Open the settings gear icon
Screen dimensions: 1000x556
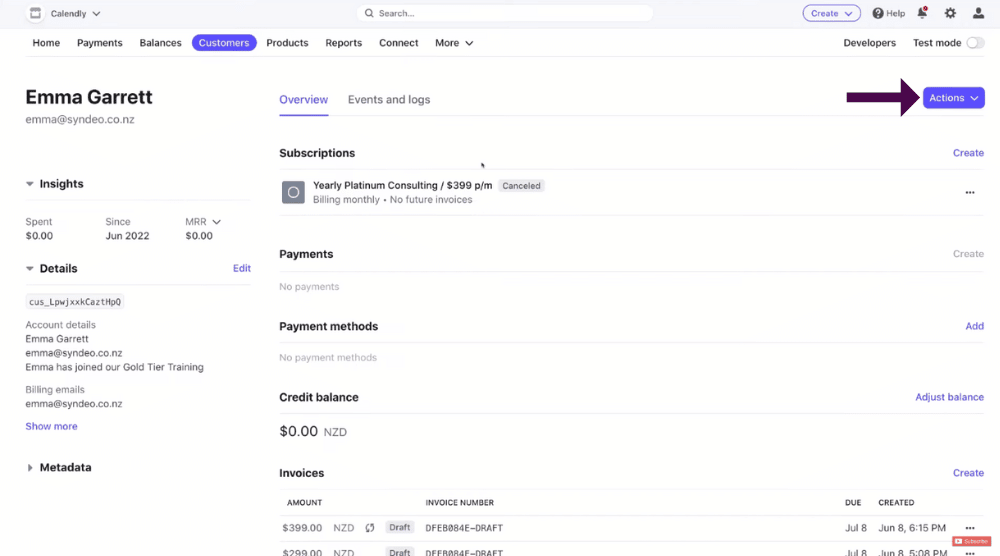coord(950,13)
